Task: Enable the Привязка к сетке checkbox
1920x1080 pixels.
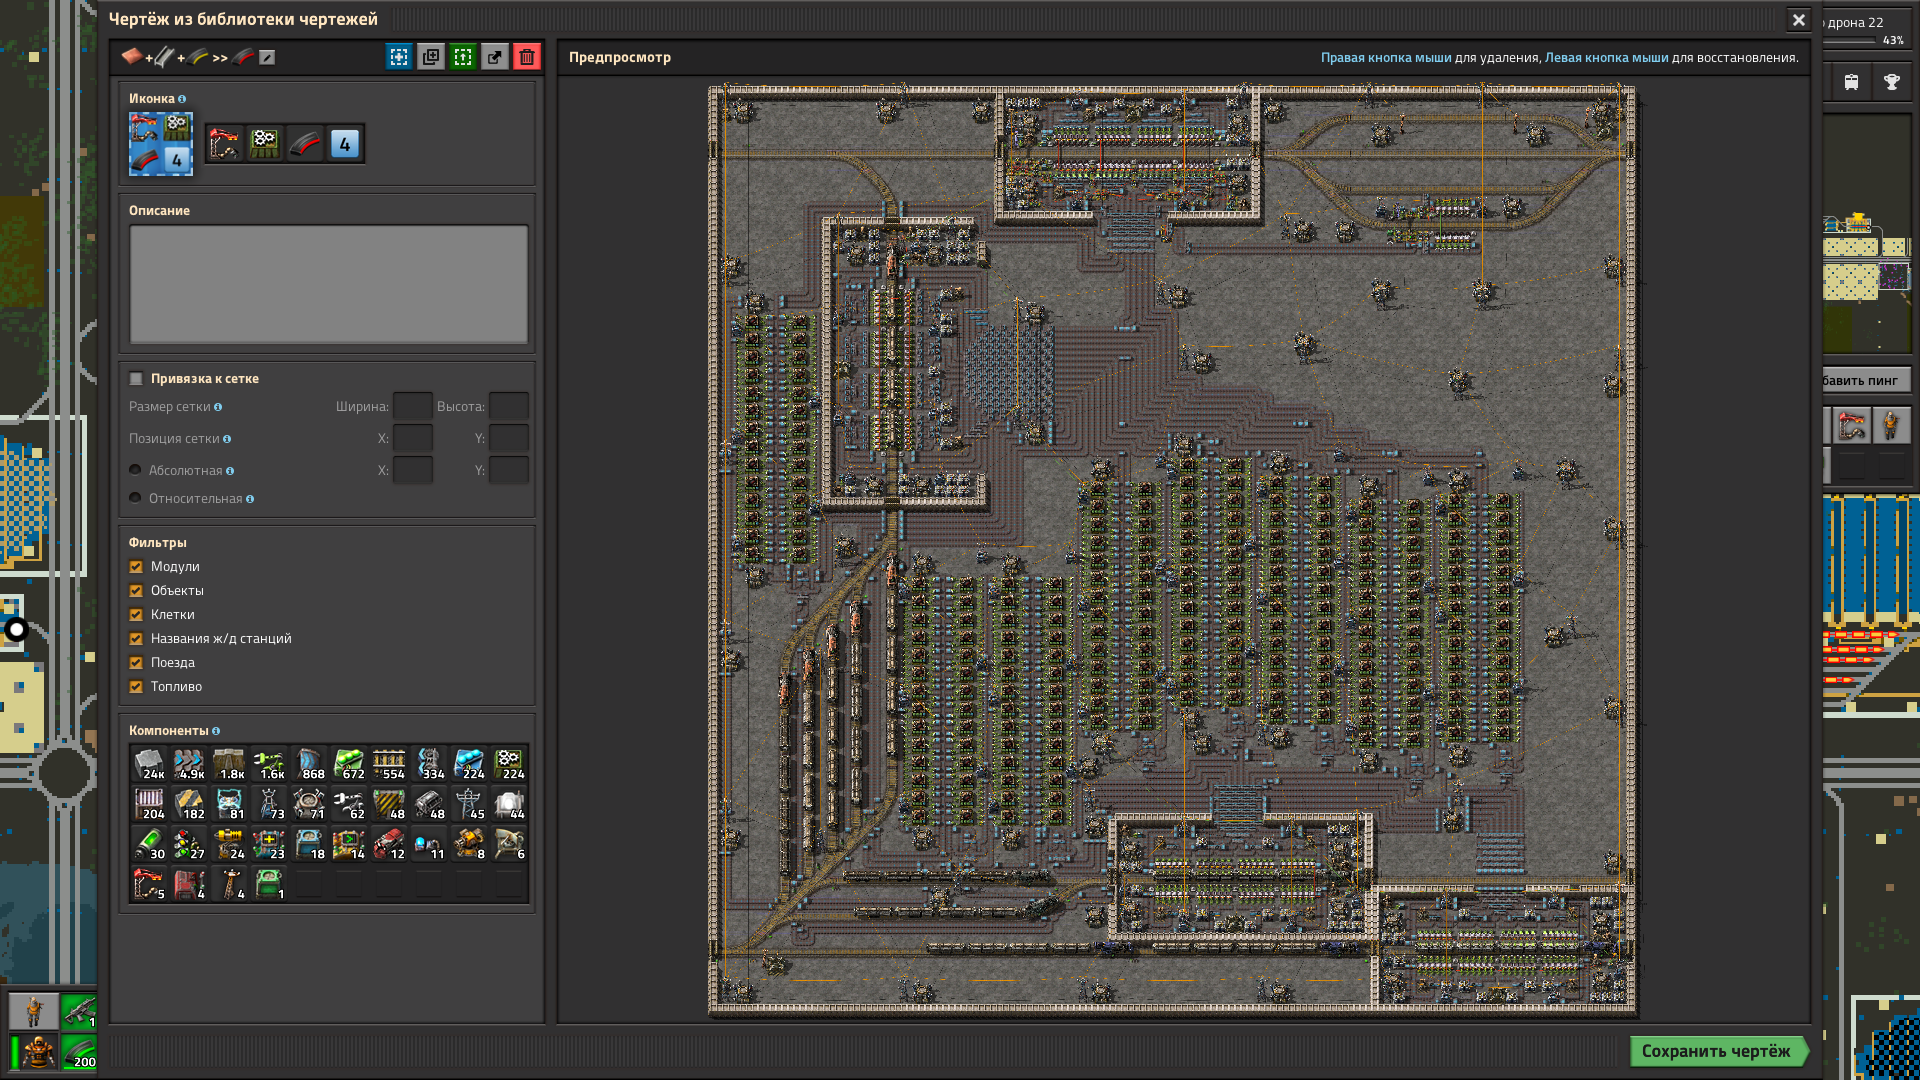Action: [x=136, y=379]
